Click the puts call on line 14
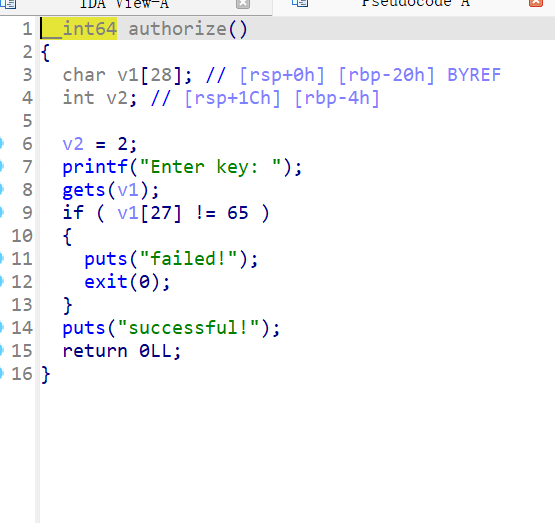 point(84,328)
